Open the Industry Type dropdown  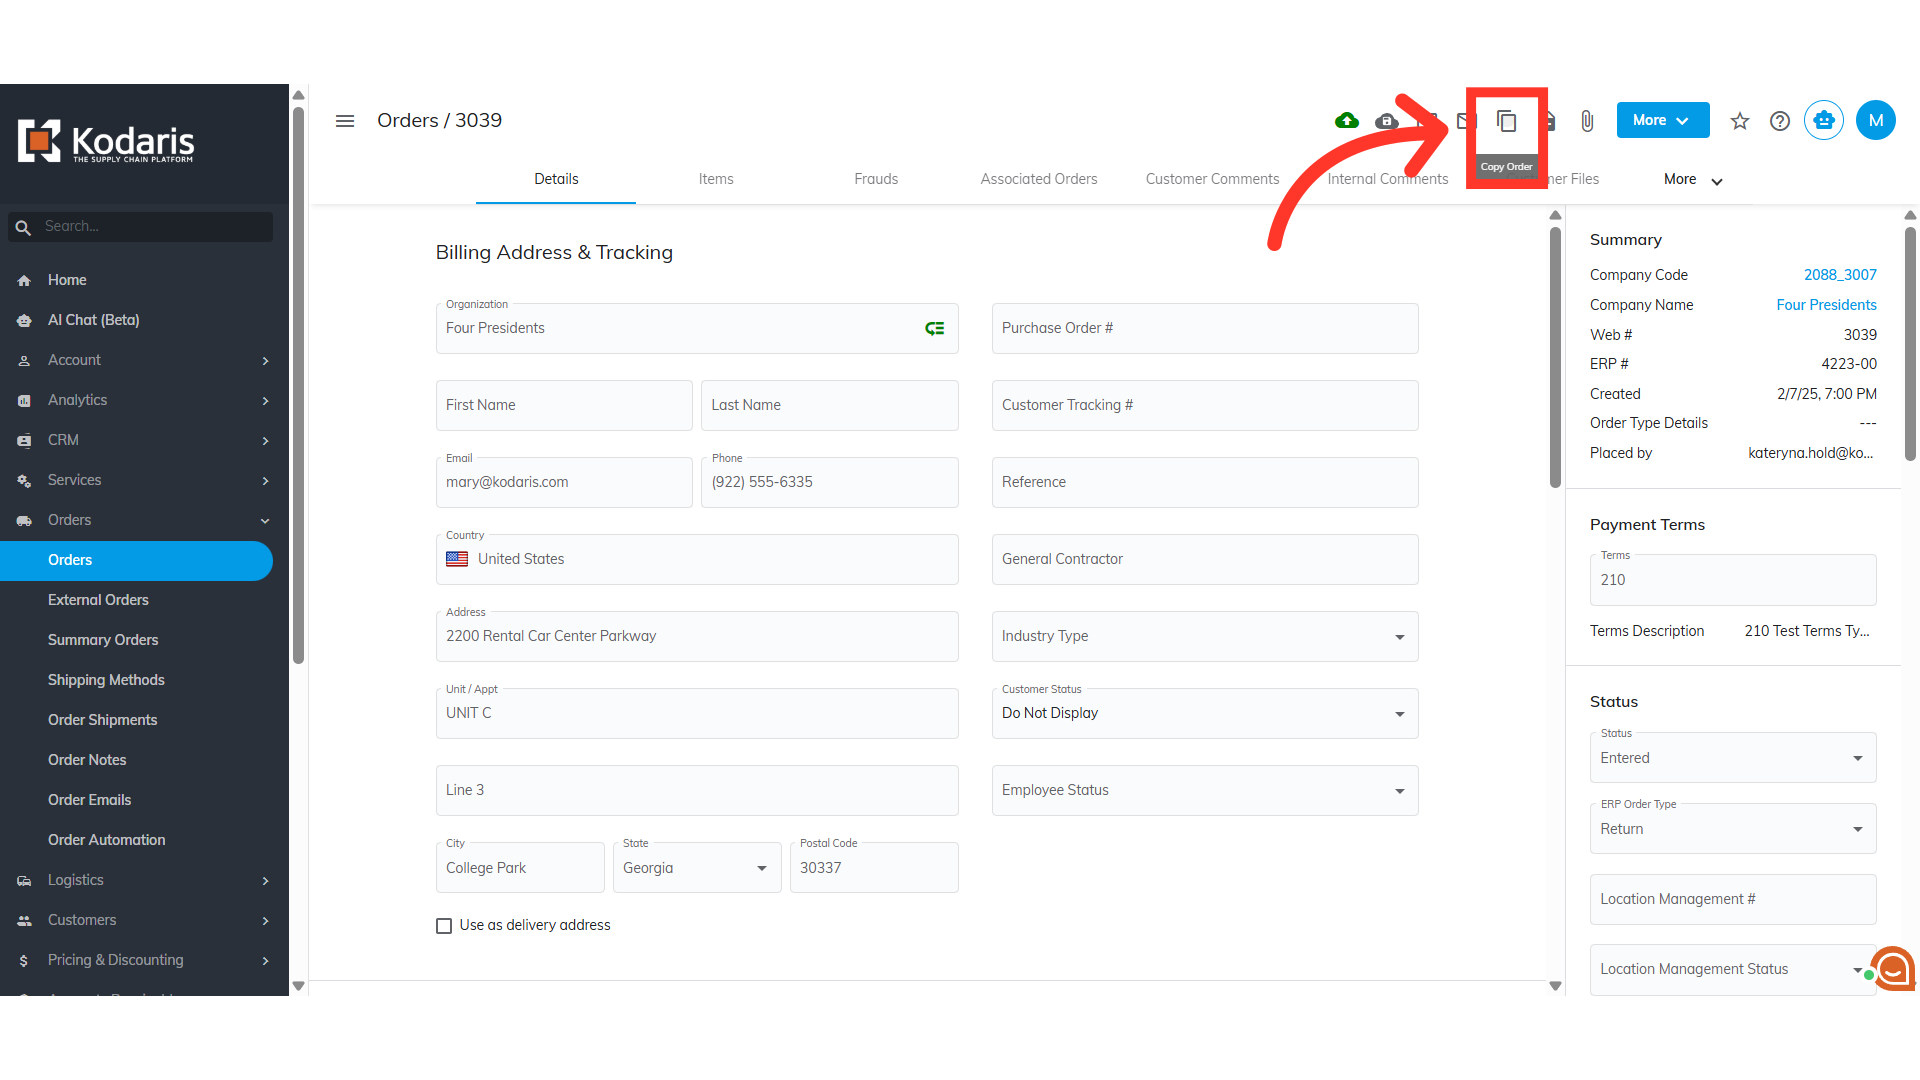click(1204, 636)
